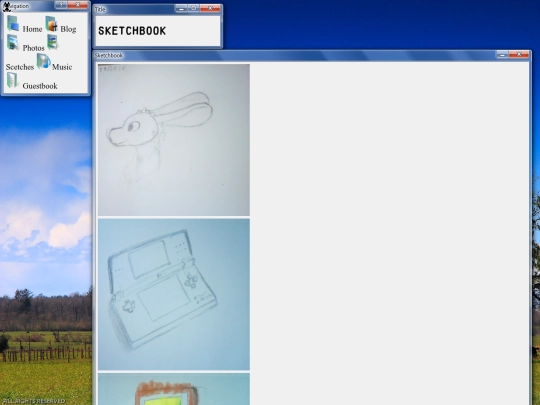Open the Home link text
Image resolution: width=540 pixels, height=405 pixels.
(x=32, y=29)
